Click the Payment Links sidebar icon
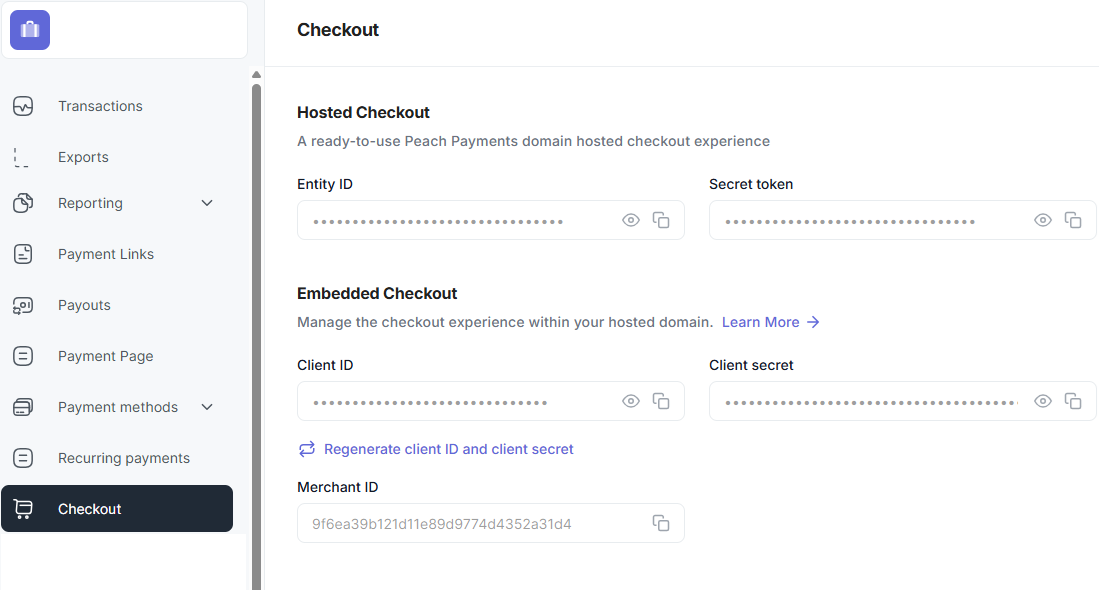 click(x=23, y=254)
